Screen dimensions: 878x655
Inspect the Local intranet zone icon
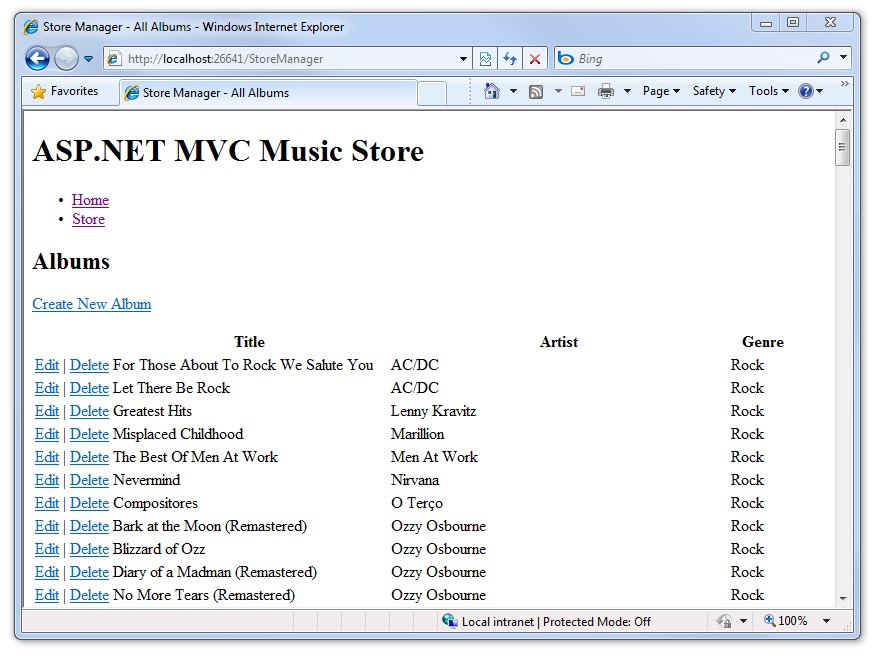[452, 621]
